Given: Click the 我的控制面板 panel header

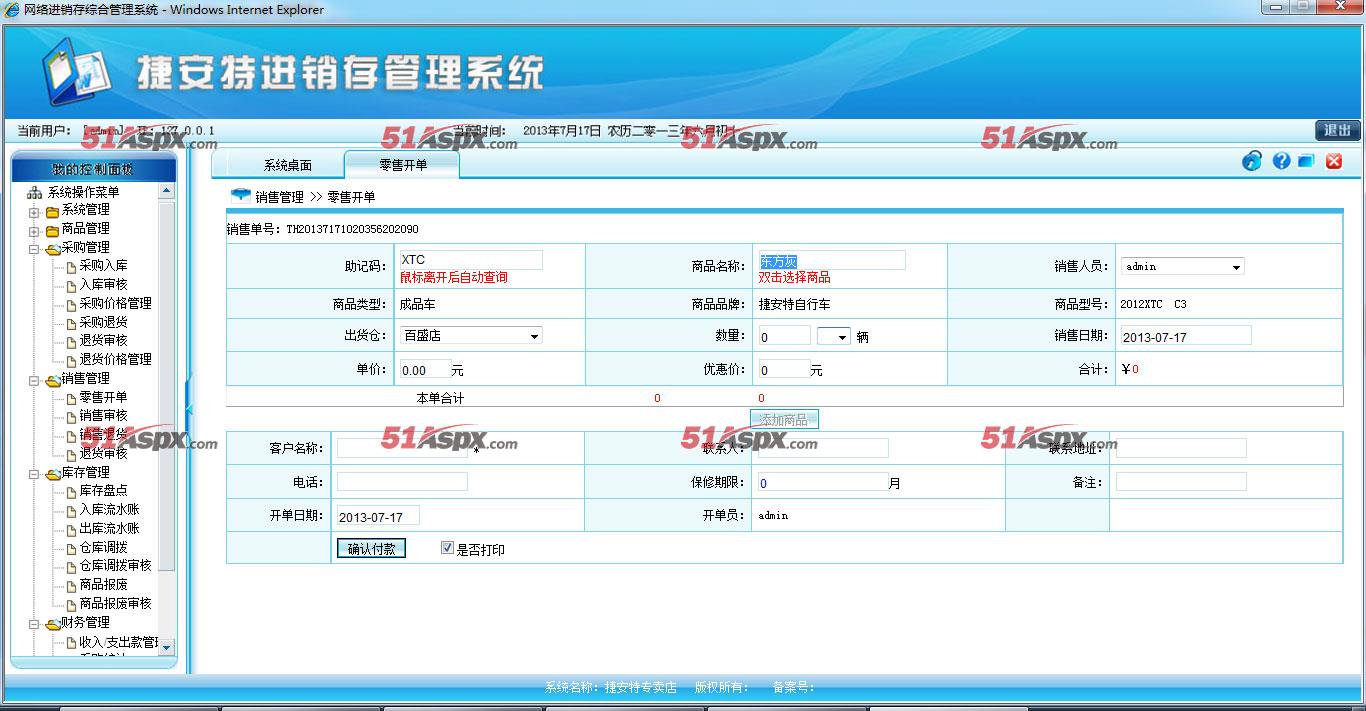Looking at the screenshot, I should 92,170.
